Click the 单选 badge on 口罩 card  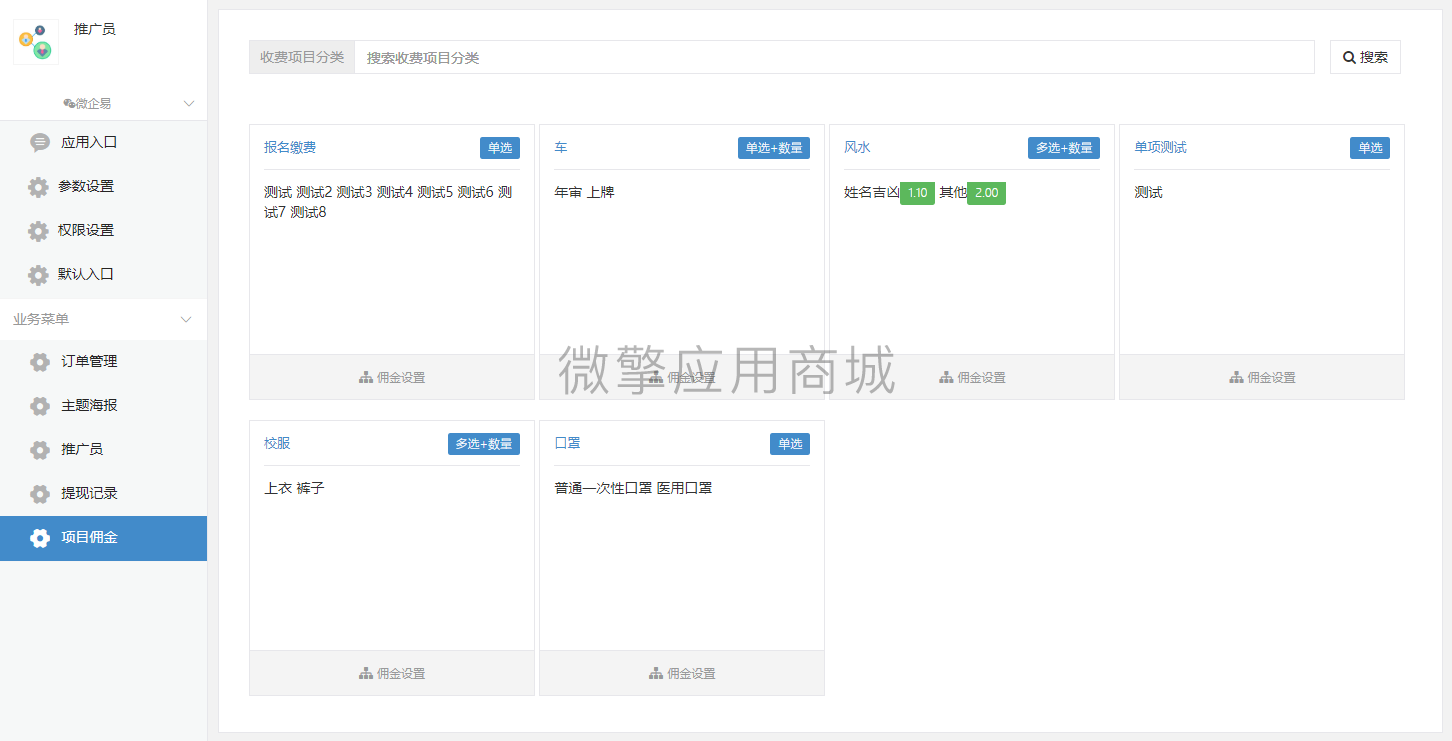790,444
